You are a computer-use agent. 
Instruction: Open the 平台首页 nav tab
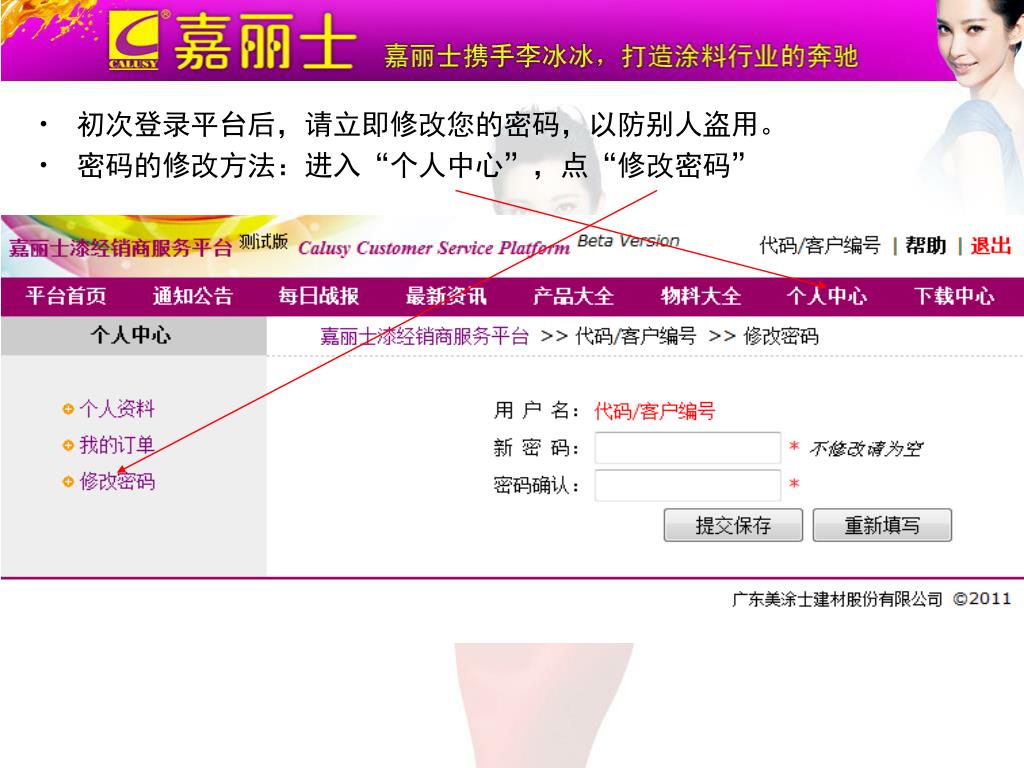point(66,296)
